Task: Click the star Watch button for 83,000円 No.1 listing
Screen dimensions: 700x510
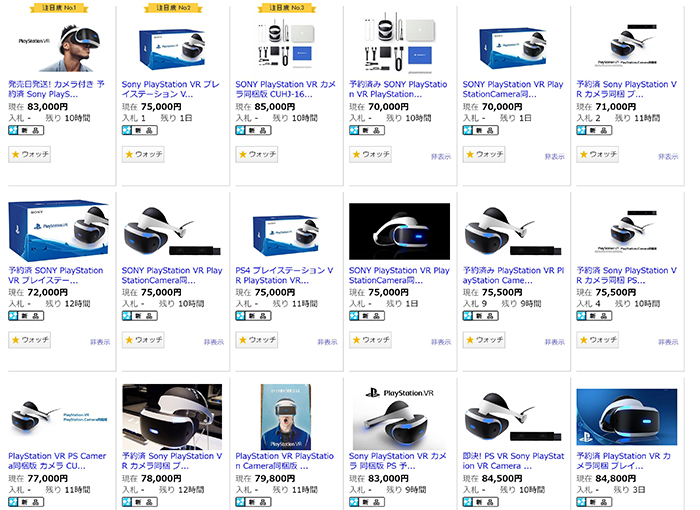Action: pos(30,155)
